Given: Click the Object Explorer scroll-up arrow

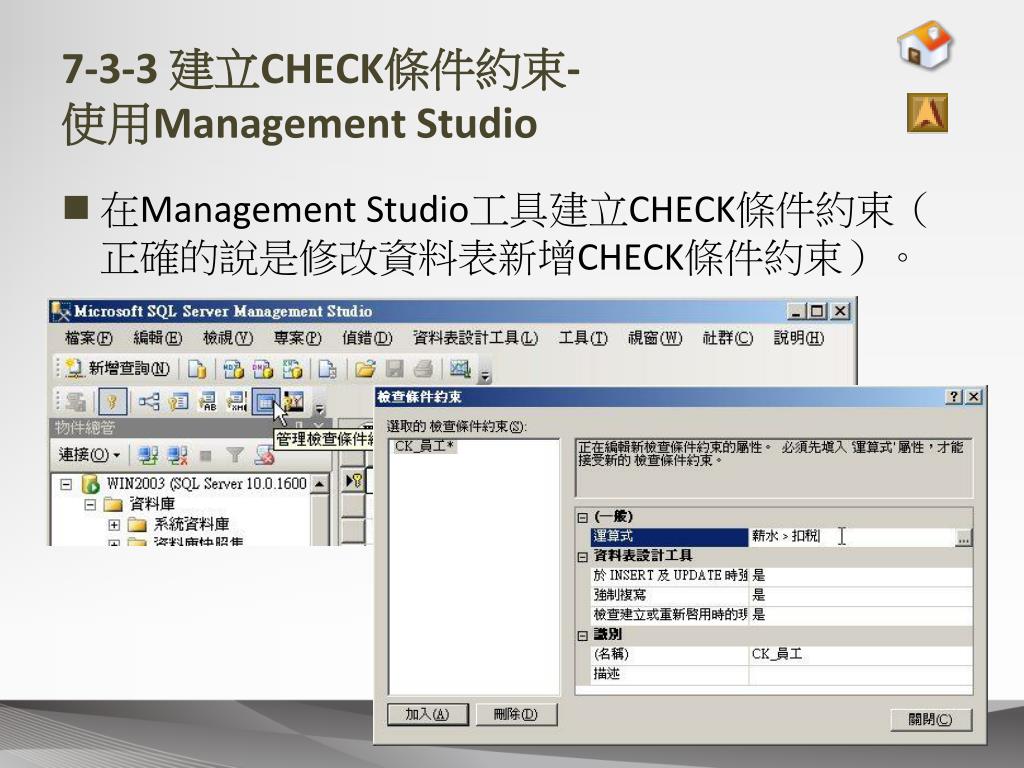Looking at the screenshot, I should tap(319, 484).
